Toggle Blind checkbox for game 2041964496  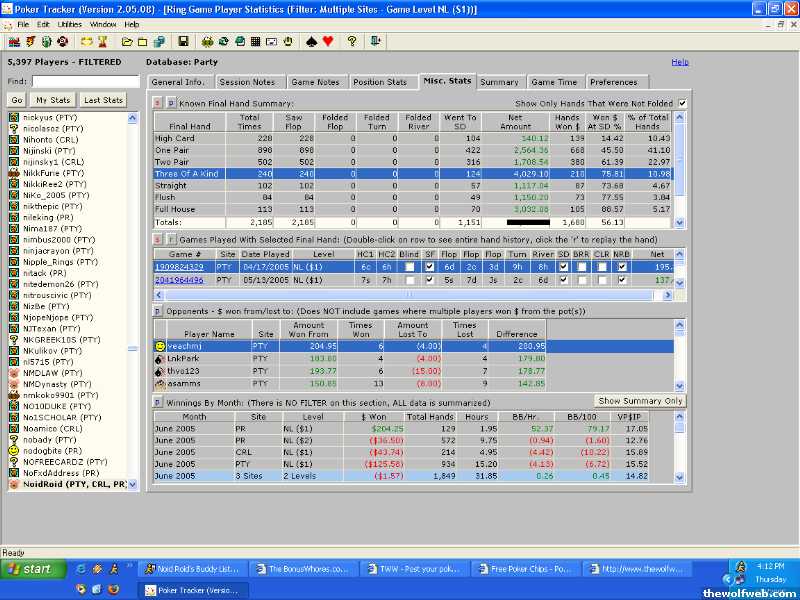point(408,281)
